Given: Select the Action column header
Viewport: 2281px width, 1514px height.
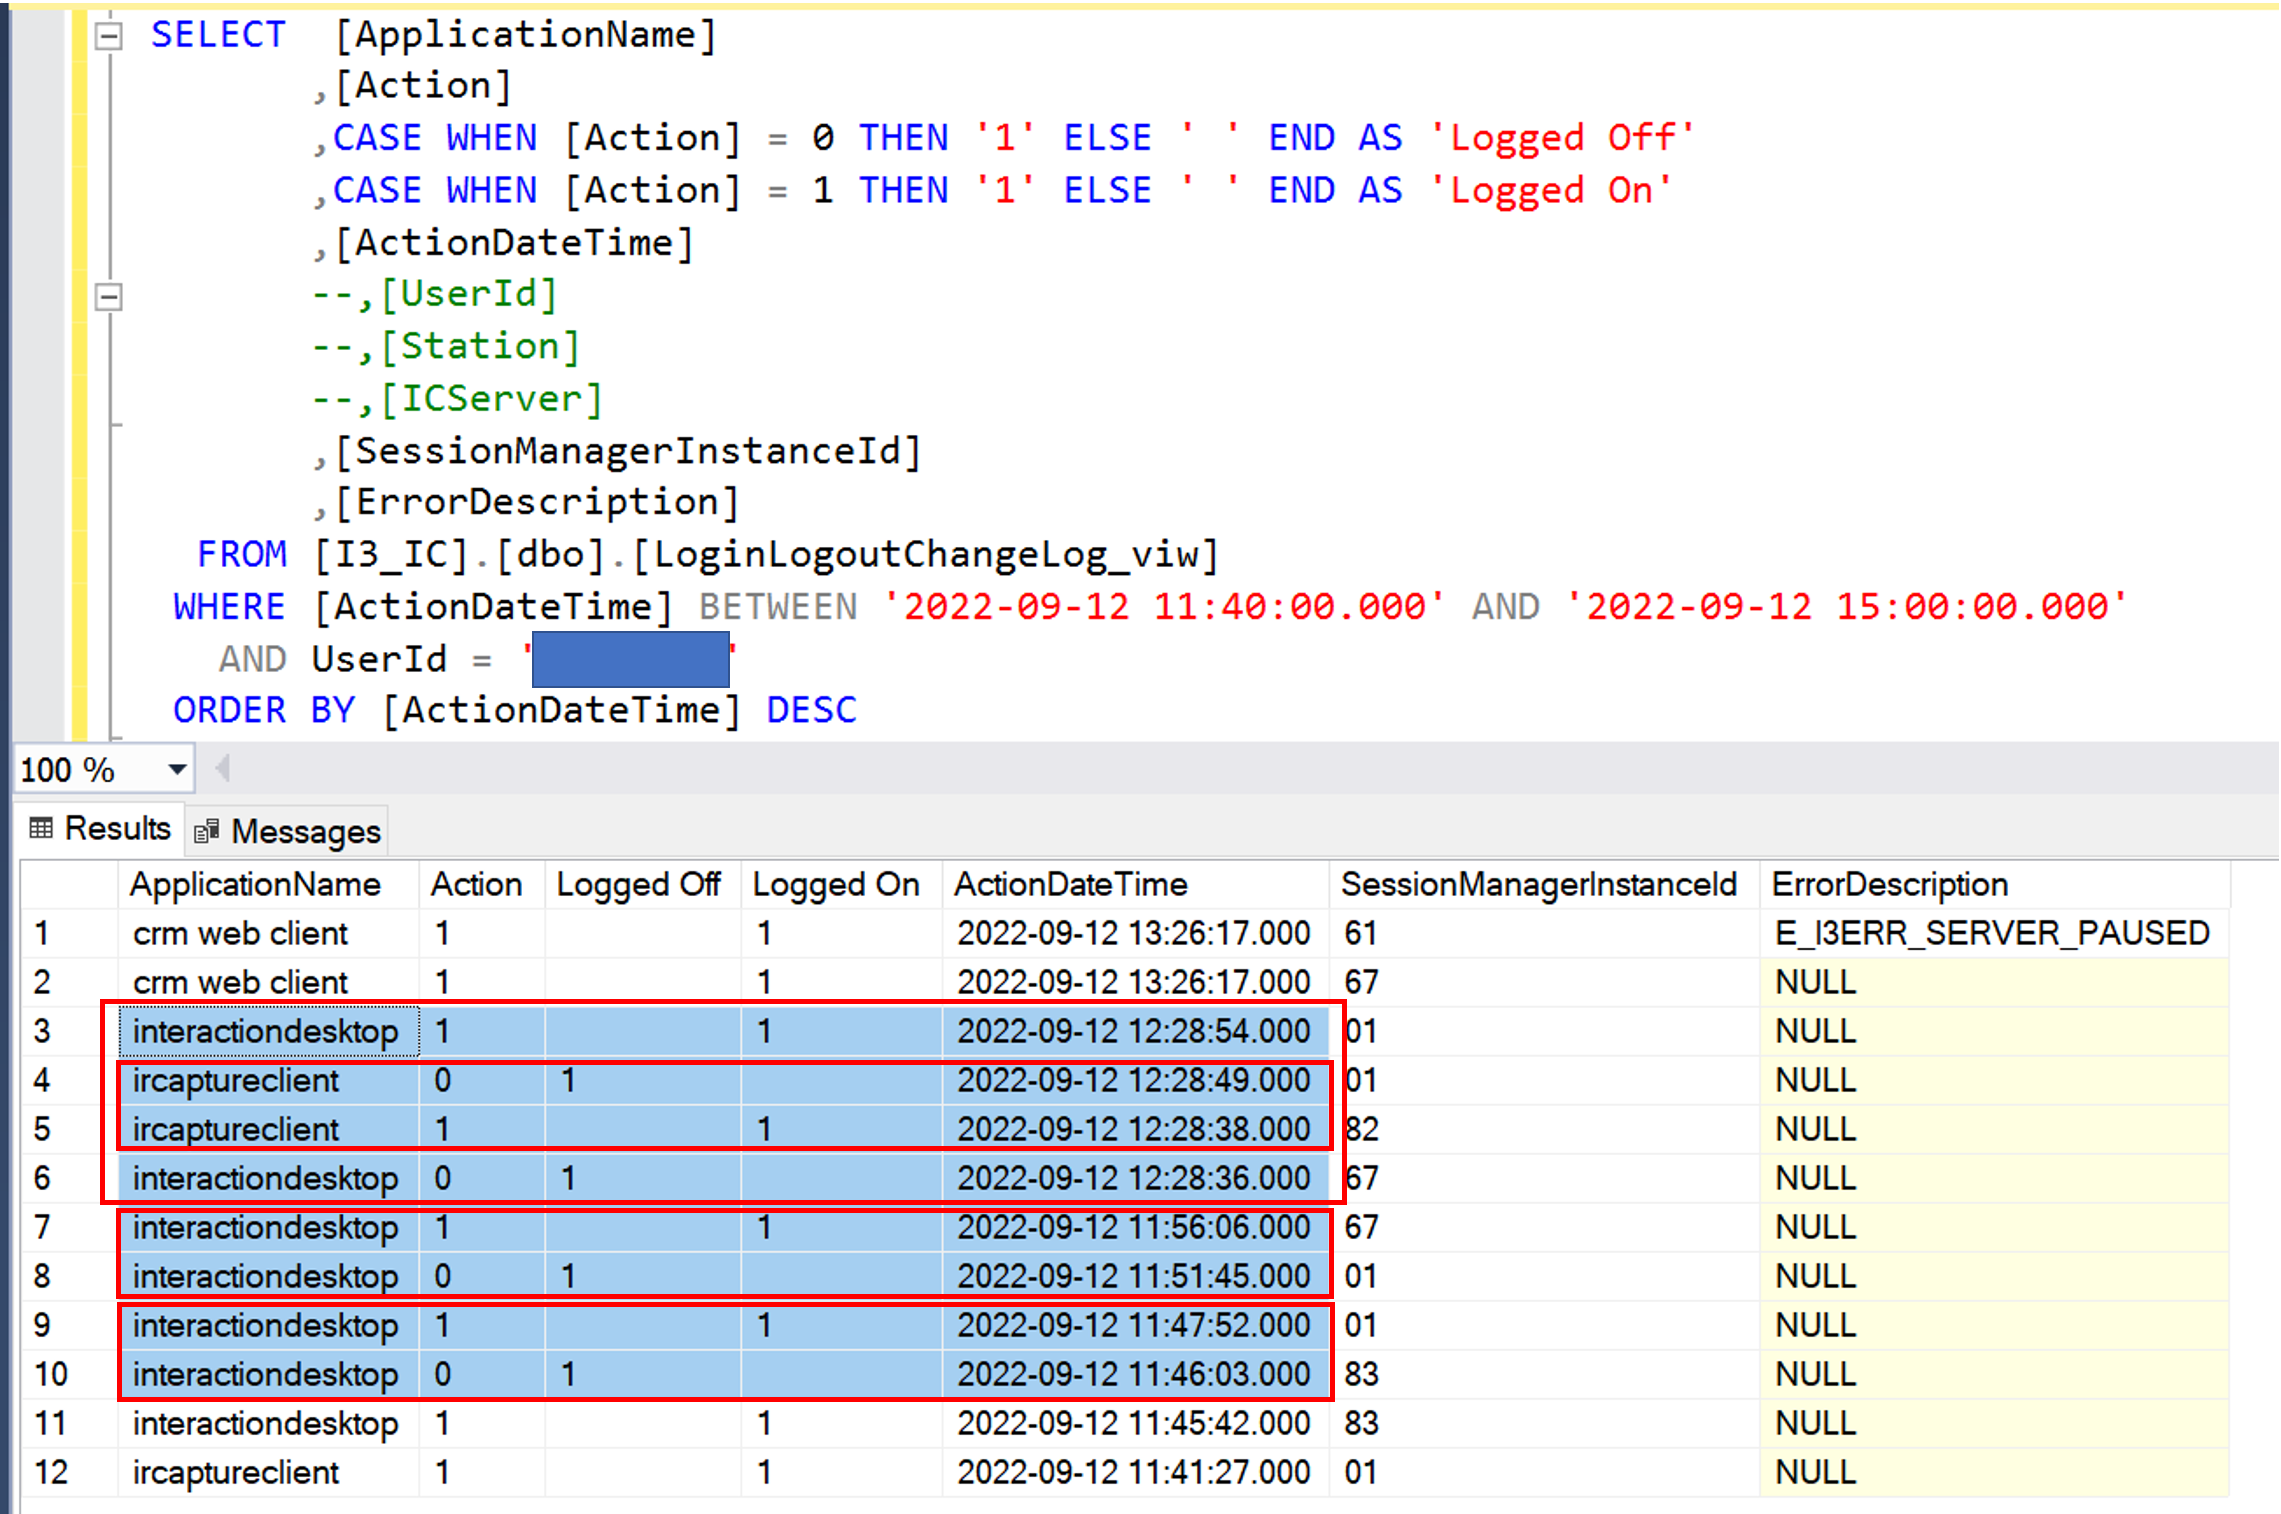Looking at the screenshot, I should tap(476, 885).
